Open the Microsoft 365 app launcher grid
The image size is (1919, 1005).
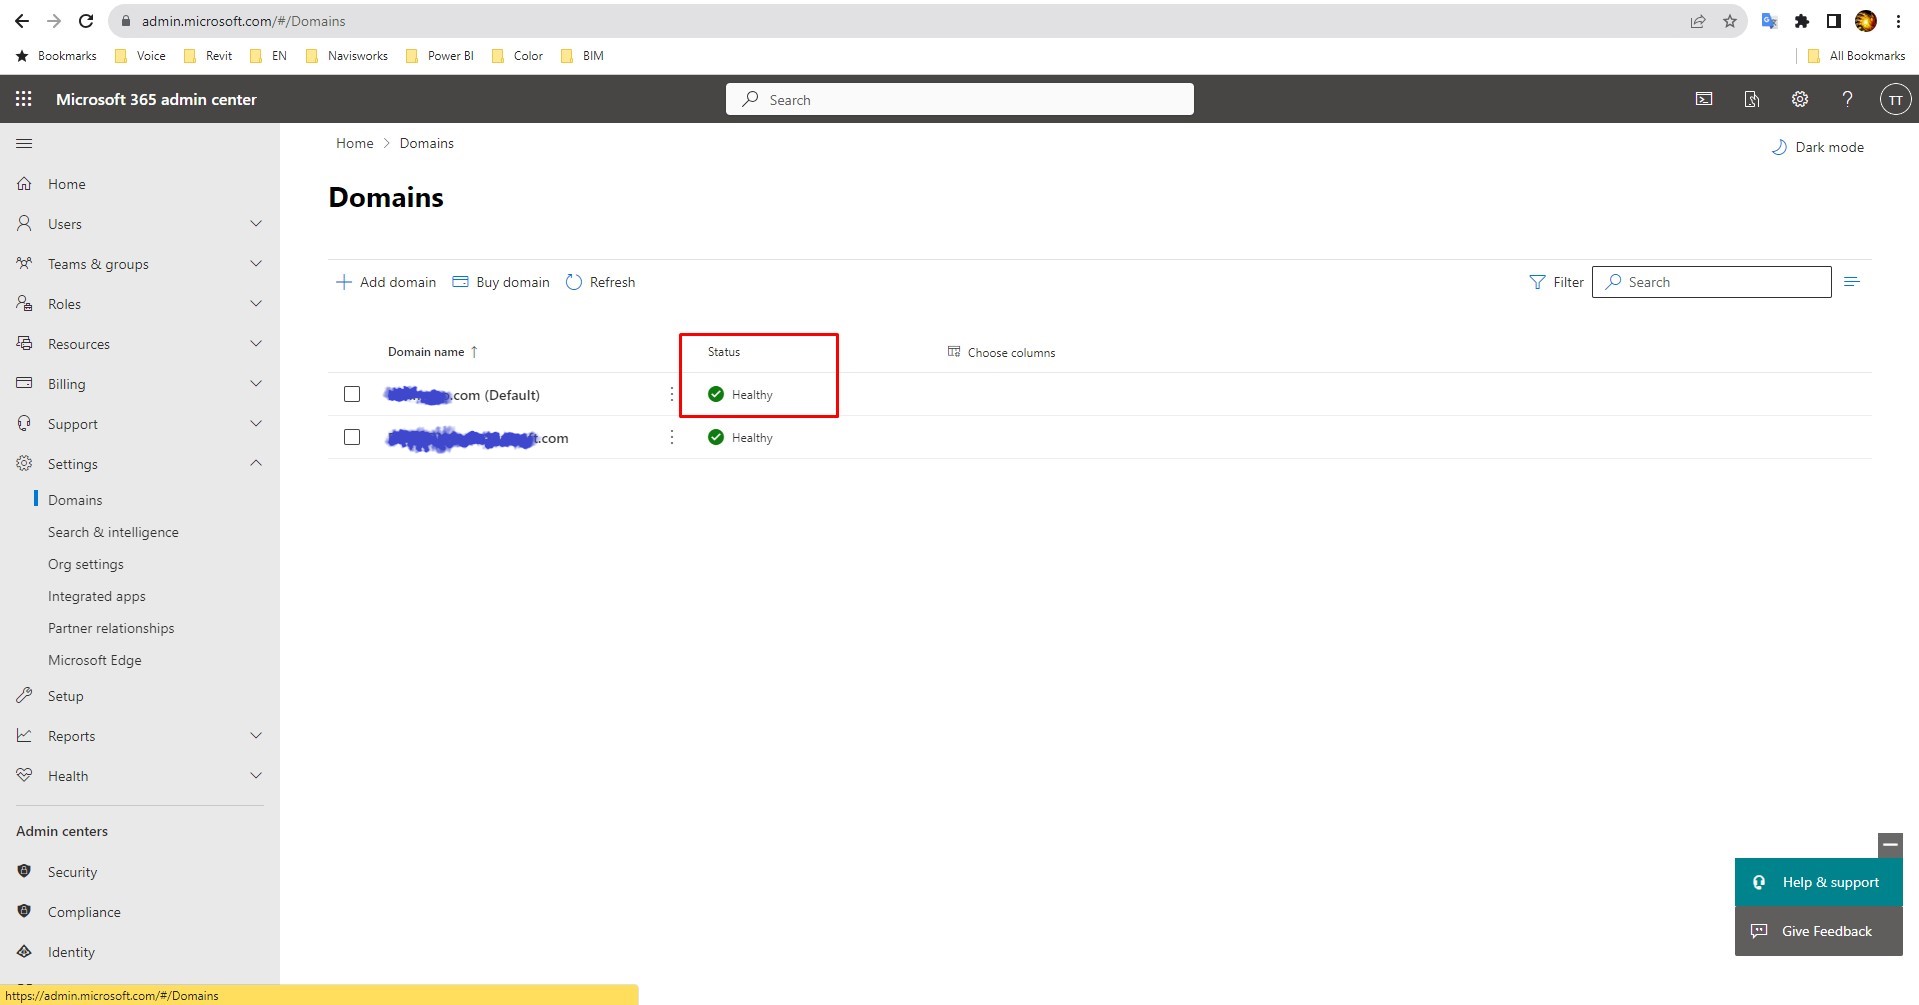pyautogui.click(x=22, y=99)
